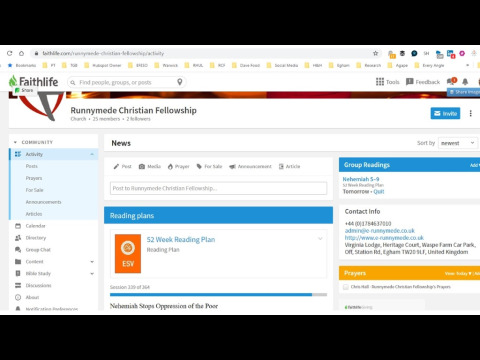Click the blue Invite button
The image size is (480, 360).
[x=445, y=113]
